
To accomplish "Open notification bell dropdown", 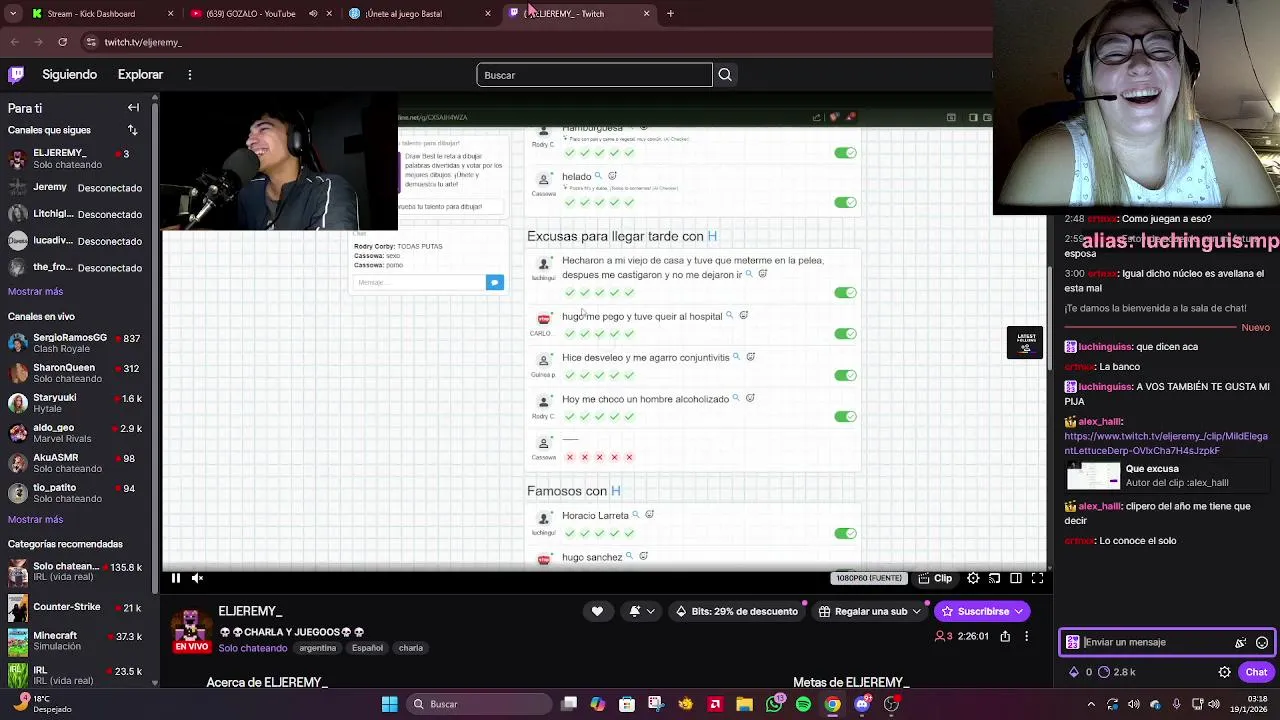I will pyautogui.click(x=641, y=611).
